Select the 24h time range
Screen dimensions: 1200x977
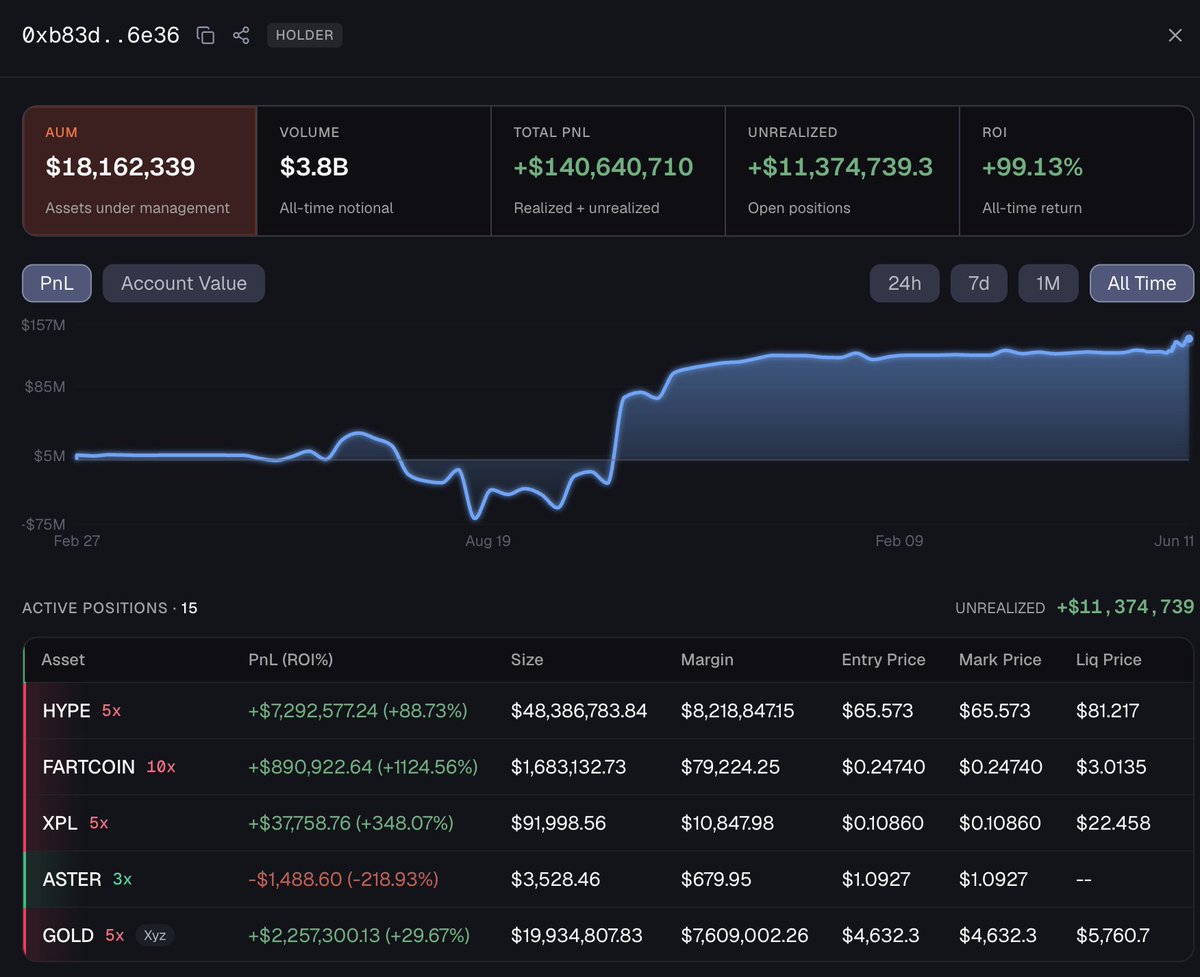[x=904, y=283]
